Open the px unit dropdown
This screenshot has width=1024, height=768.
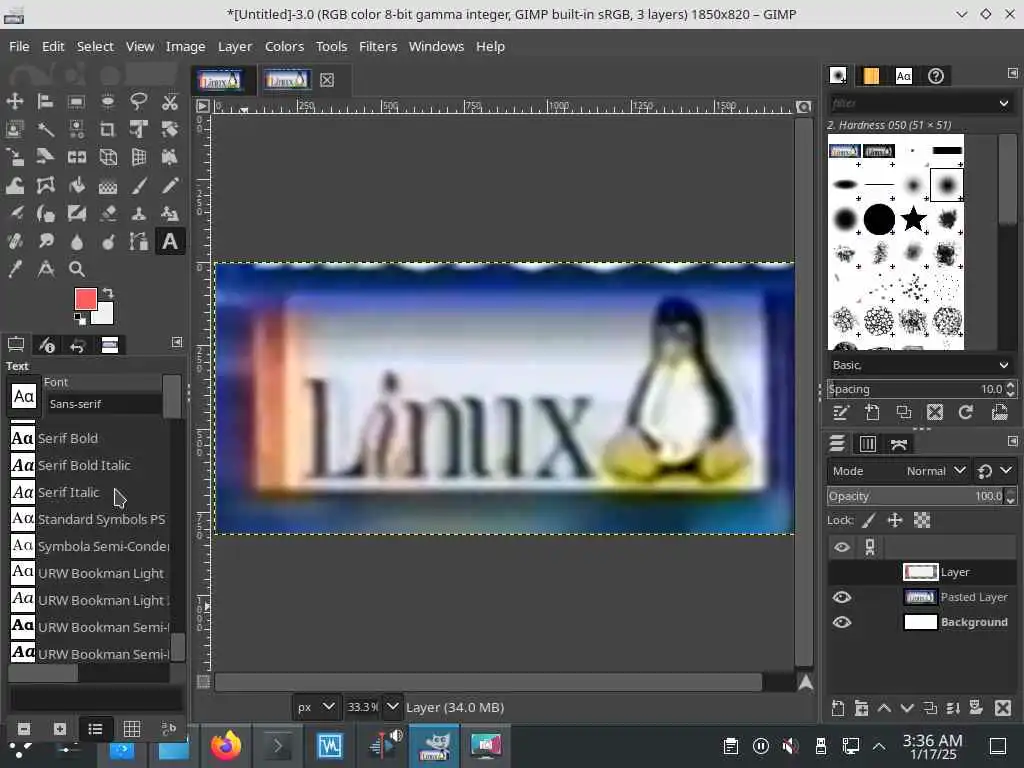click(316, 707)
